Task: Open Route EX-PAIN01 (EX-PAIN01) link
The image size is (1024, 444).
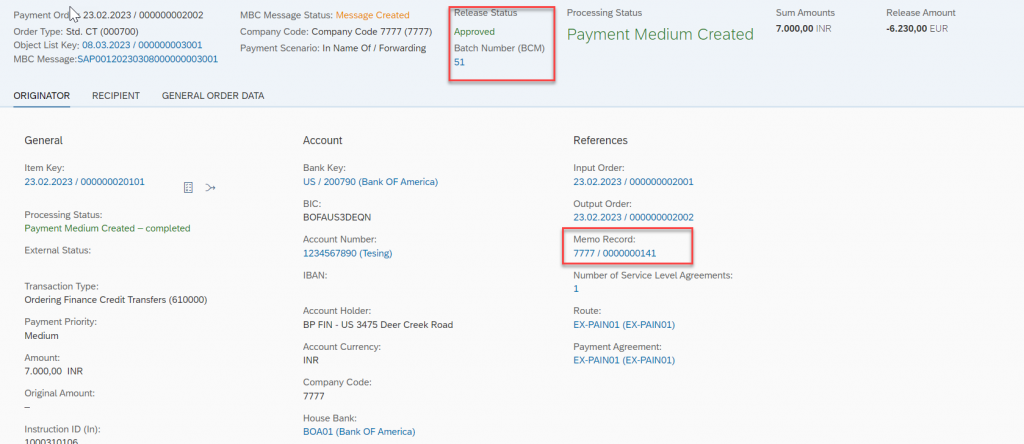Action: [624, 325]
